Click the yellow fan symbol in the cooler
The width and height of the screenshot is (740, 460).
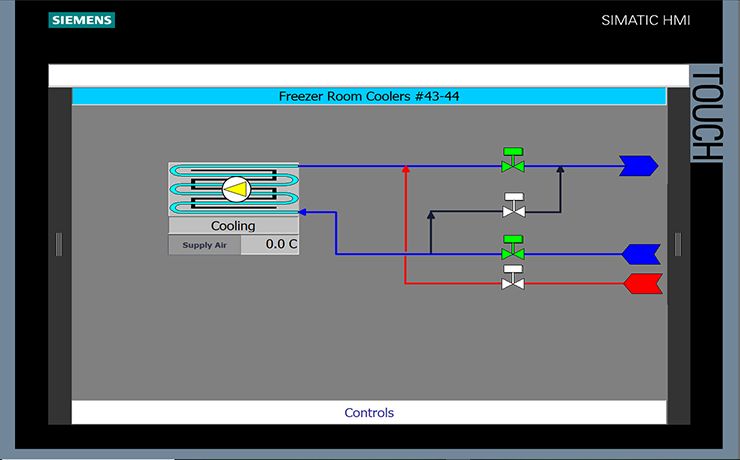click(x=236, y=188)
